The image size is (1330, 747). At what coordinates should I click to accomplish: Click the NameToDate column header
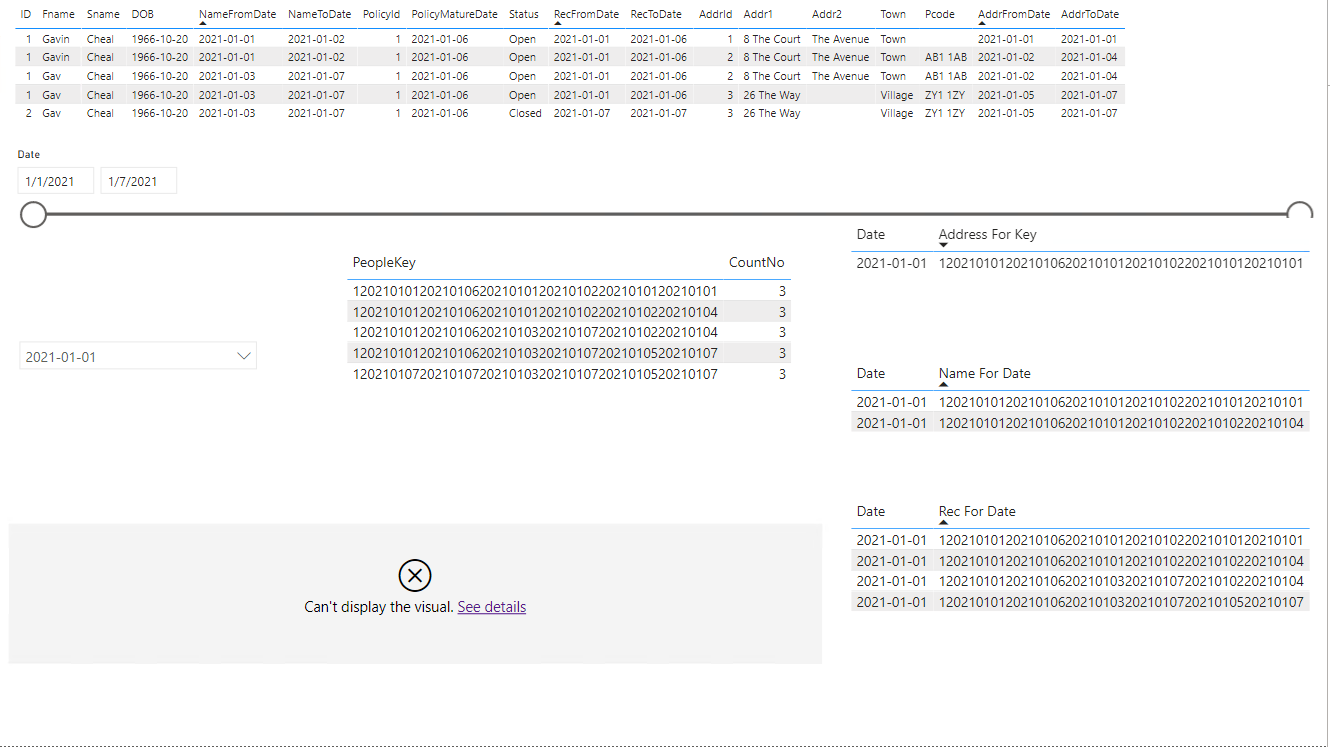(x=319, y=14)
